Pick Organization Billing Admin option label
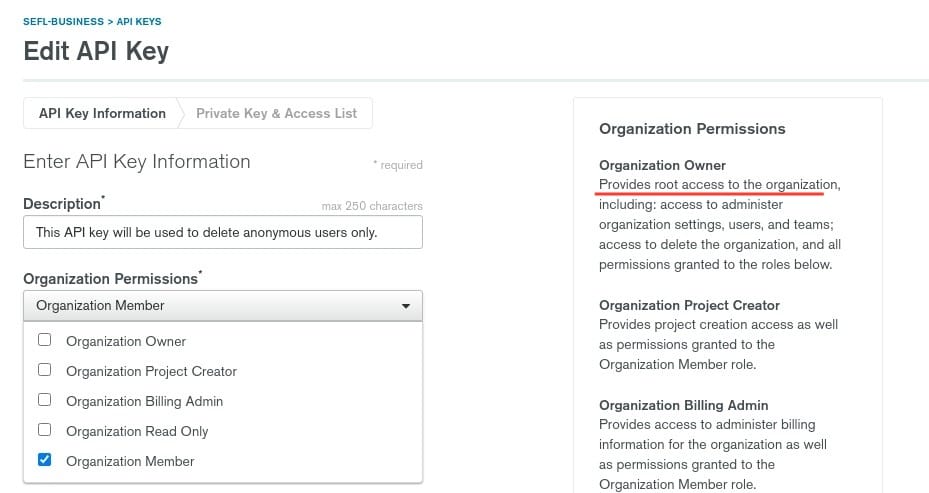Screen dimensions: 929x493 (x=144, y=401)
